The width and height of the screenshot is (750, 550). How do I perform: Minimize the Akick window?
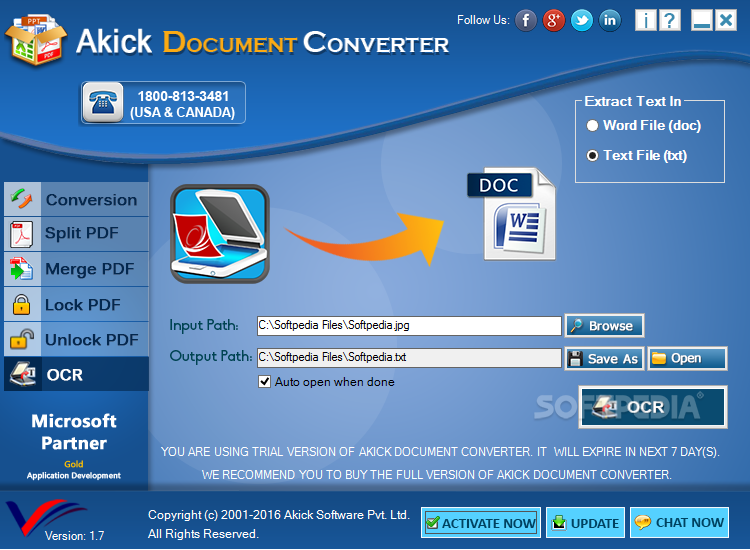(702, 21)
